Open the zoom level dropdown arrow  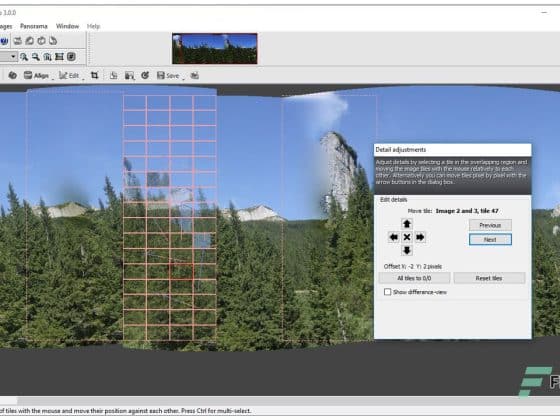13,56
